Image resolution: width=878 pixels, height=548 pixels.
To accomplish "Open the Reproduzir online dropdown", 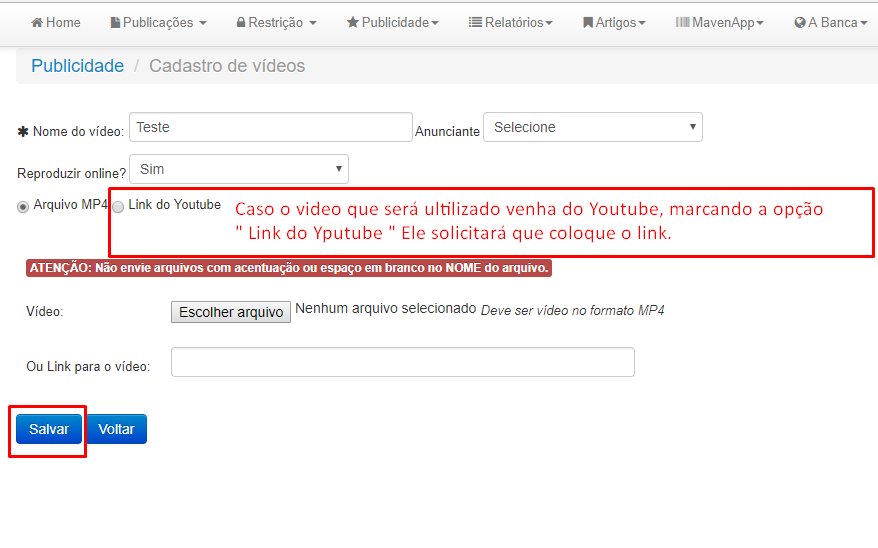I will [x=239, y=169].
